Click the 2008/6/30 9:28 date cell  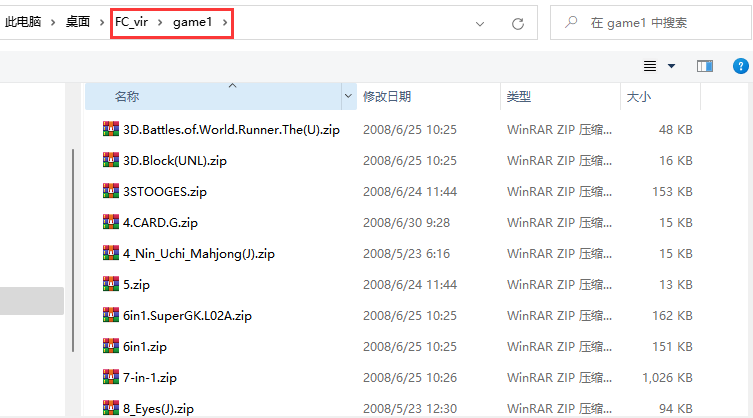tap(406, 222)
